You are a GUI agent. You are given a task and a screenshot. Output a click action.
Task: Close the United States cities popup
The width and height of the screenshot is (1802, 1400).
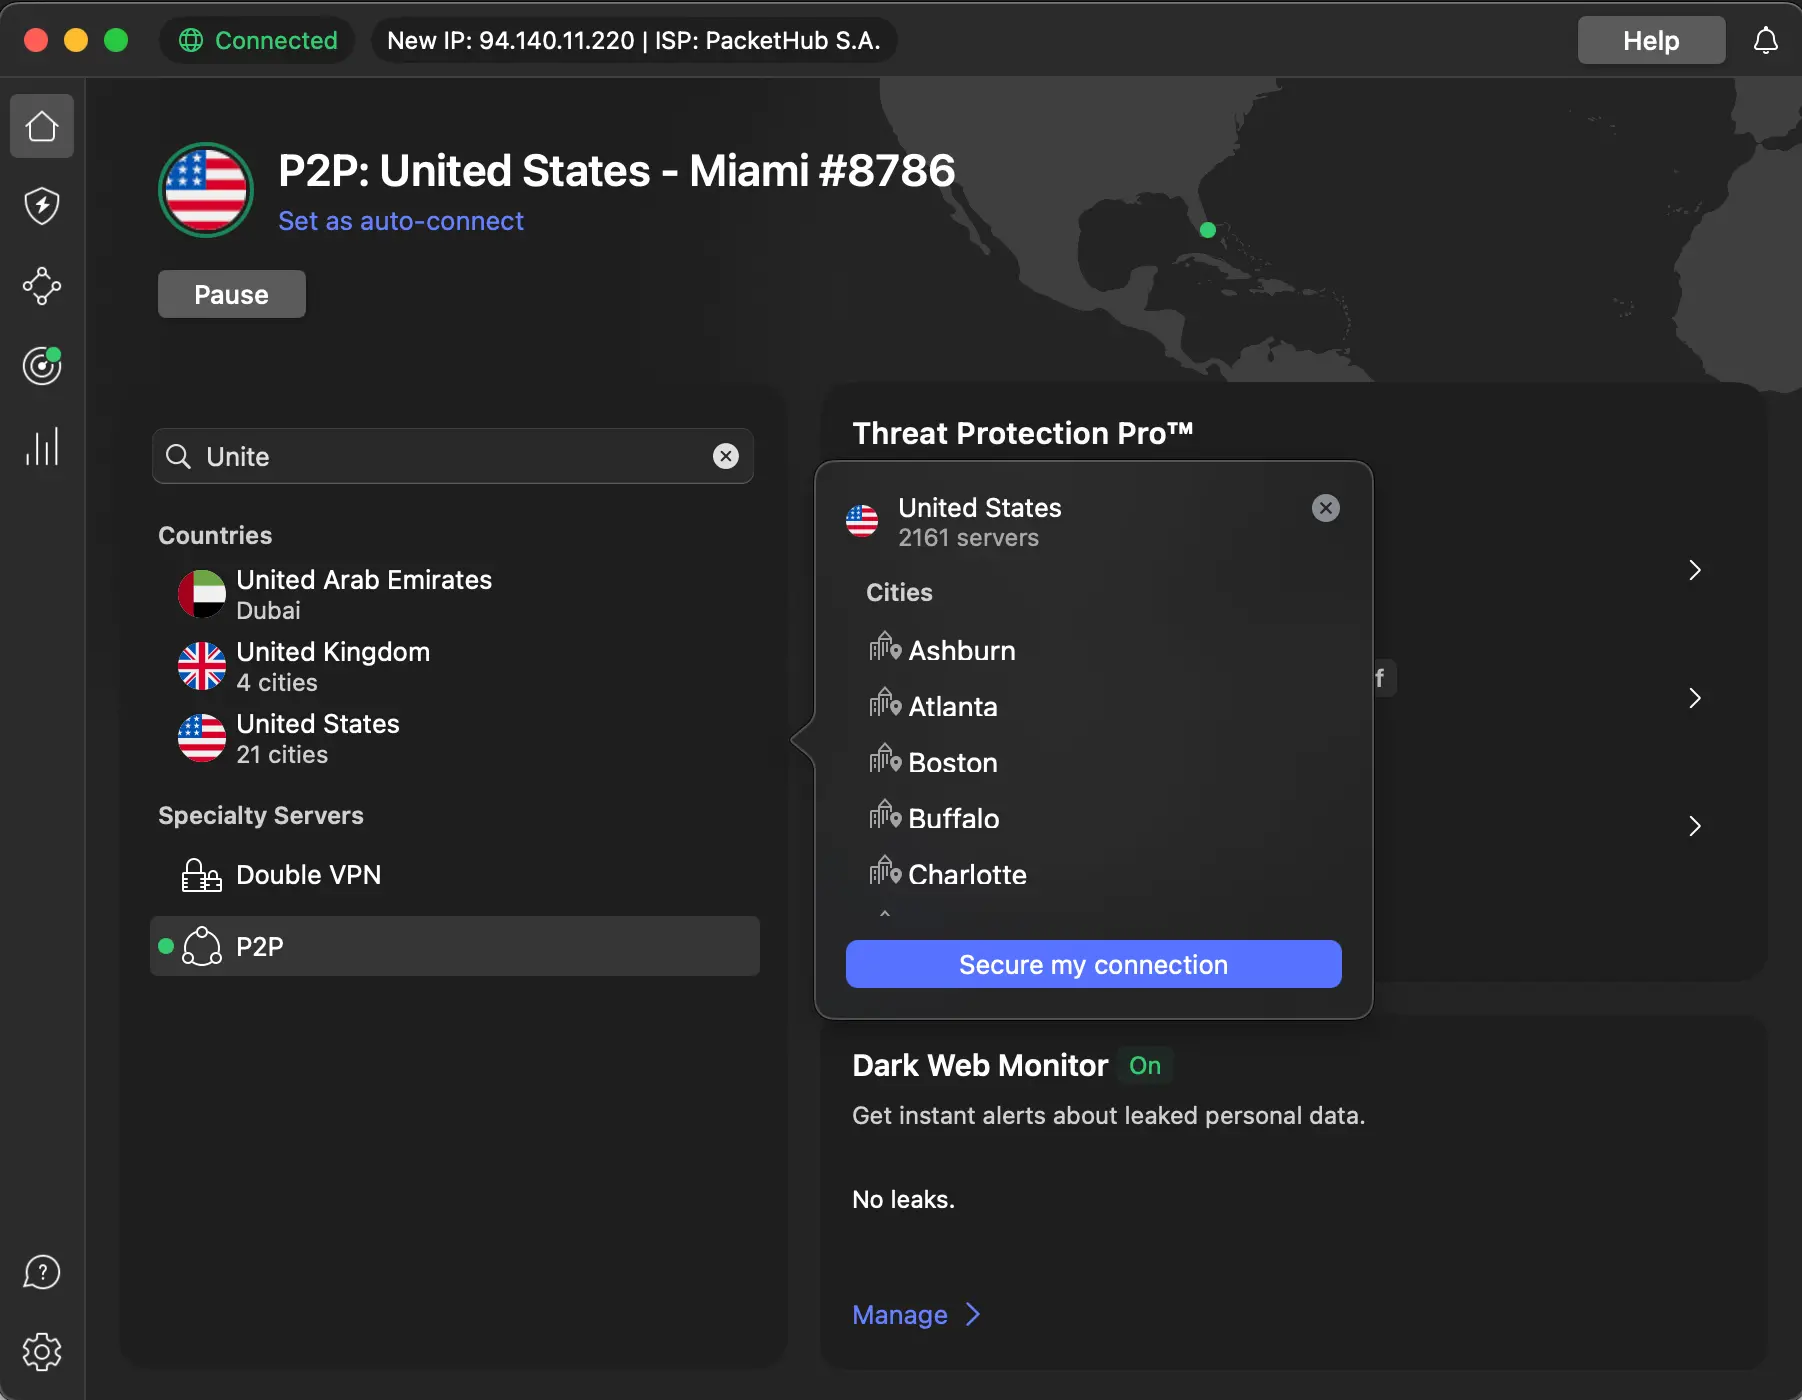coord(1326,508)
